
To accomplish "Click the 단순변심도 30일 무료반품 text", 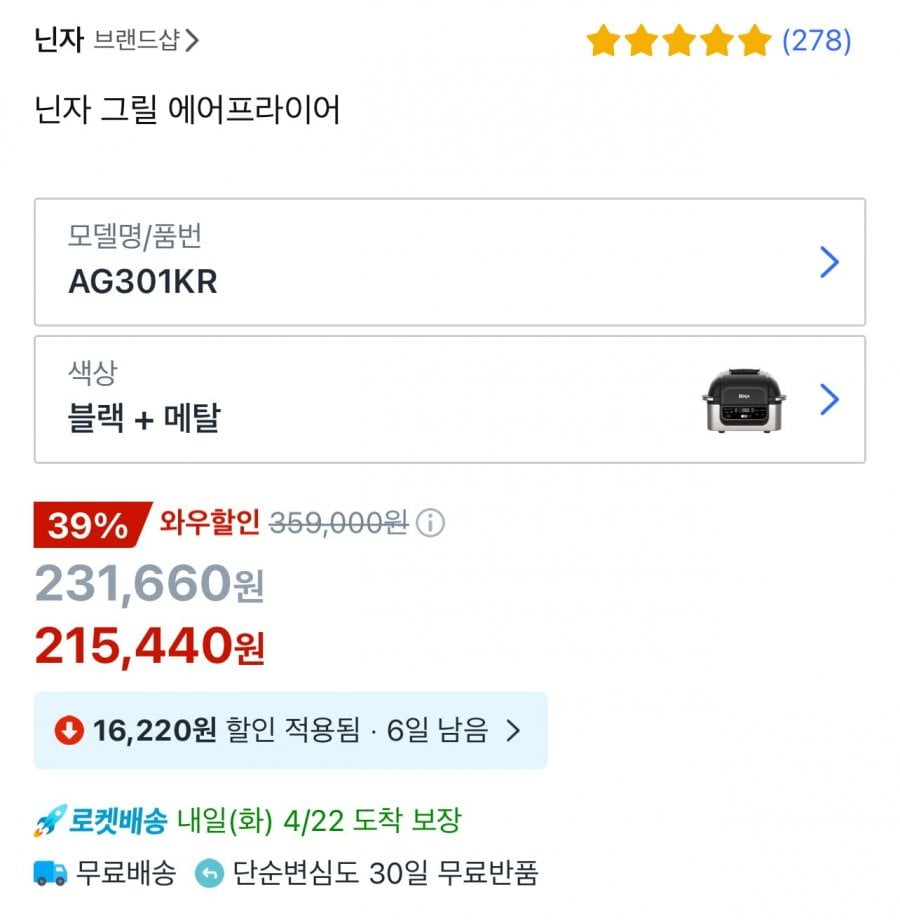I will 385,873.
